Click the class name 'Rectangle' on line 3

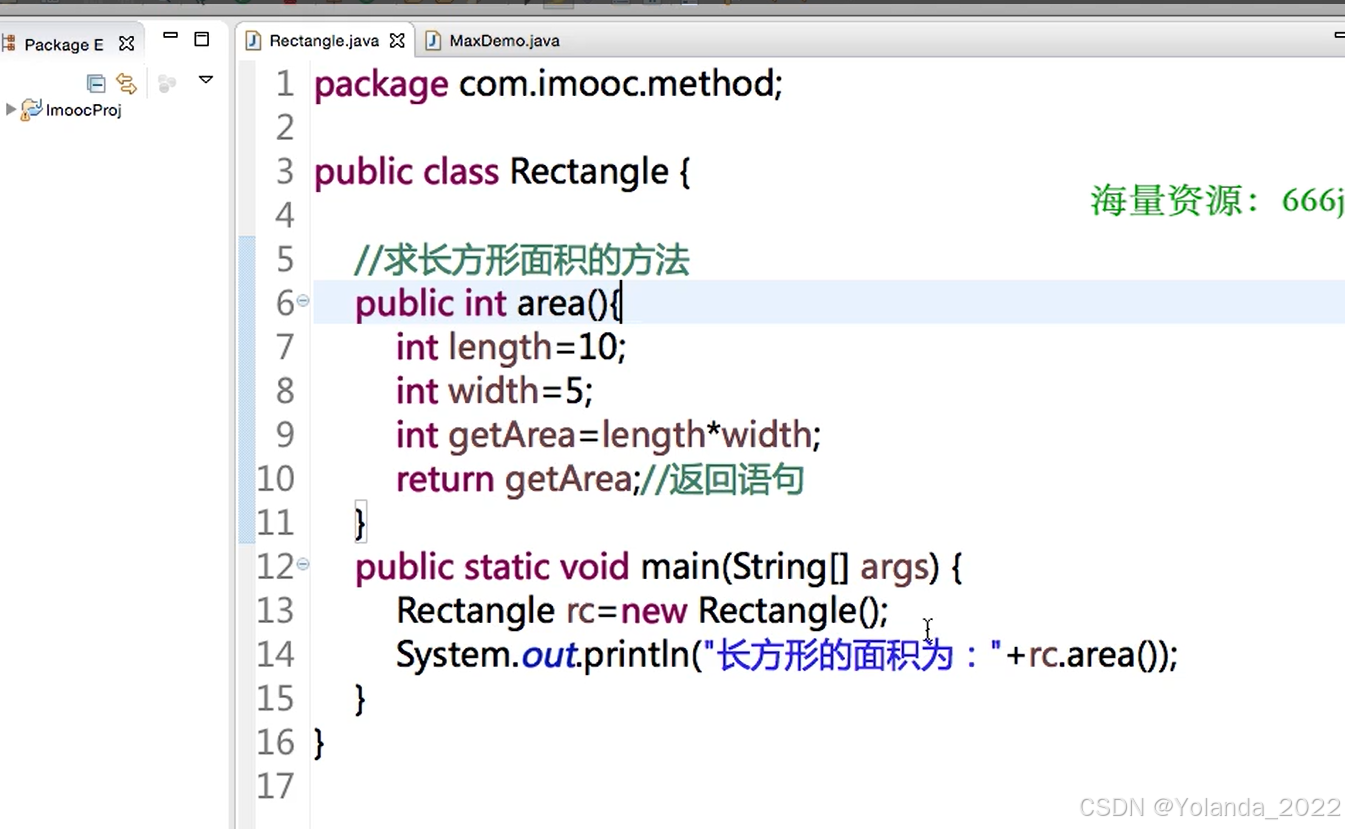click(x=589, y=172)
